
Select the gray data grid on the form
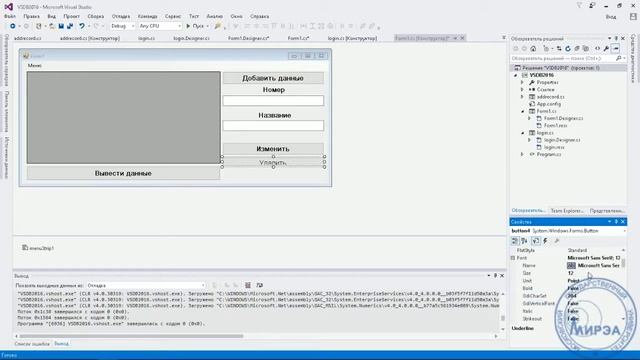point(124,118)
